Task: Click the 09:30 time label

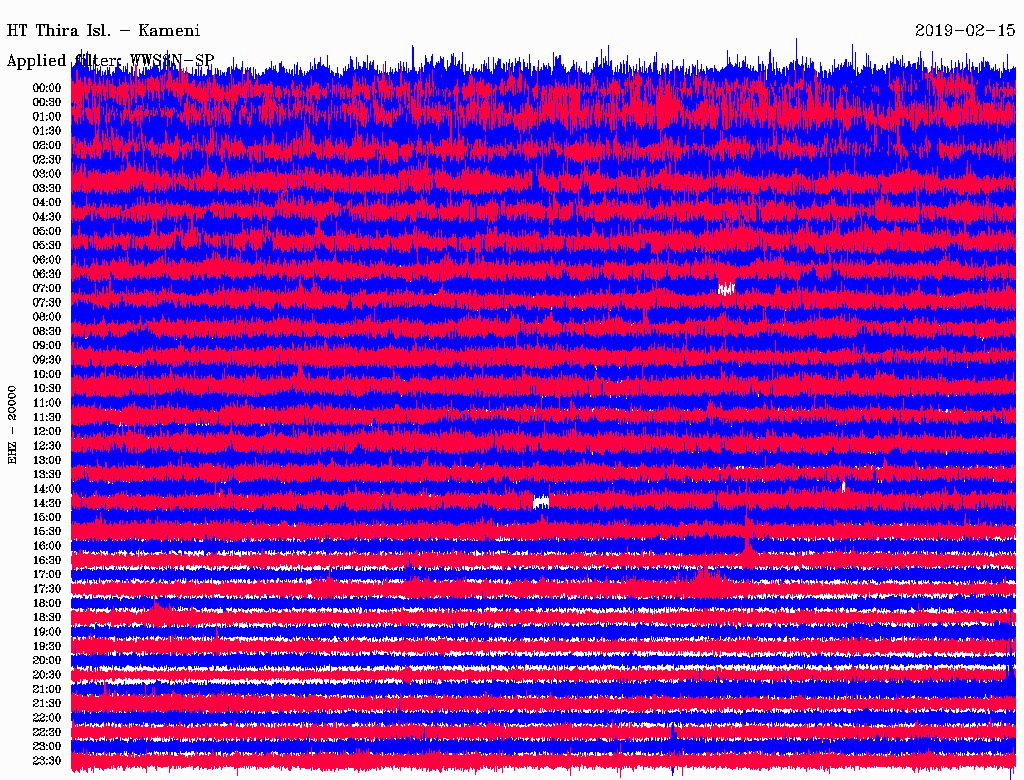Action: (x=46, y=359)
